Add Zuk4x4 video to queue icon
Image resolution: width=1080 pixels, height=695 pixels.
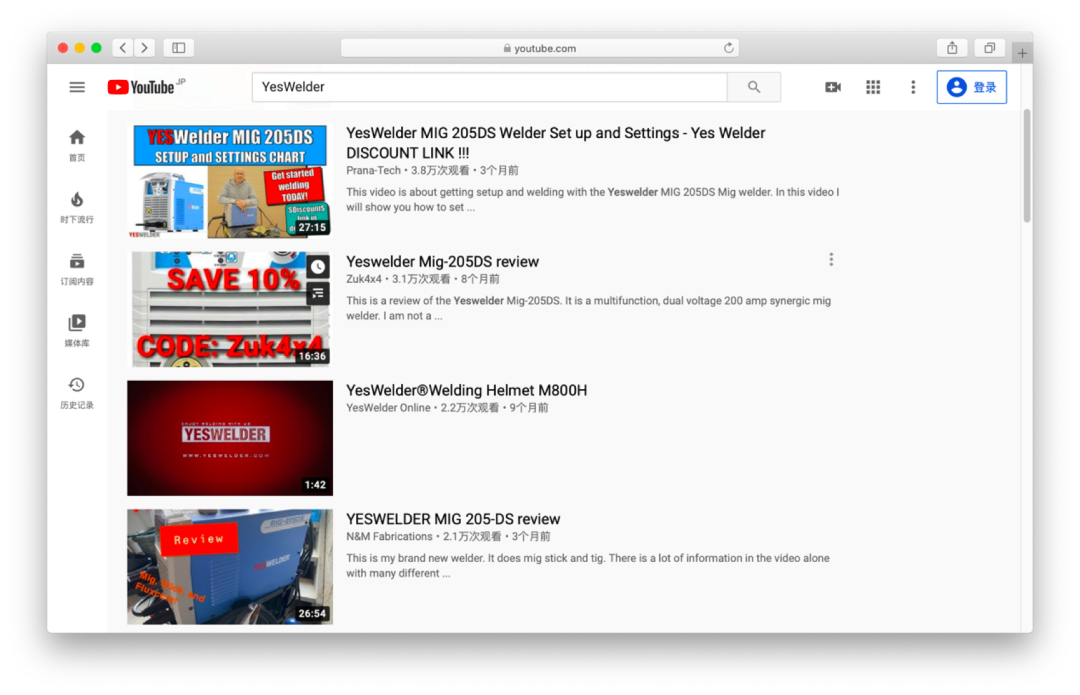[x=318, y=294]
